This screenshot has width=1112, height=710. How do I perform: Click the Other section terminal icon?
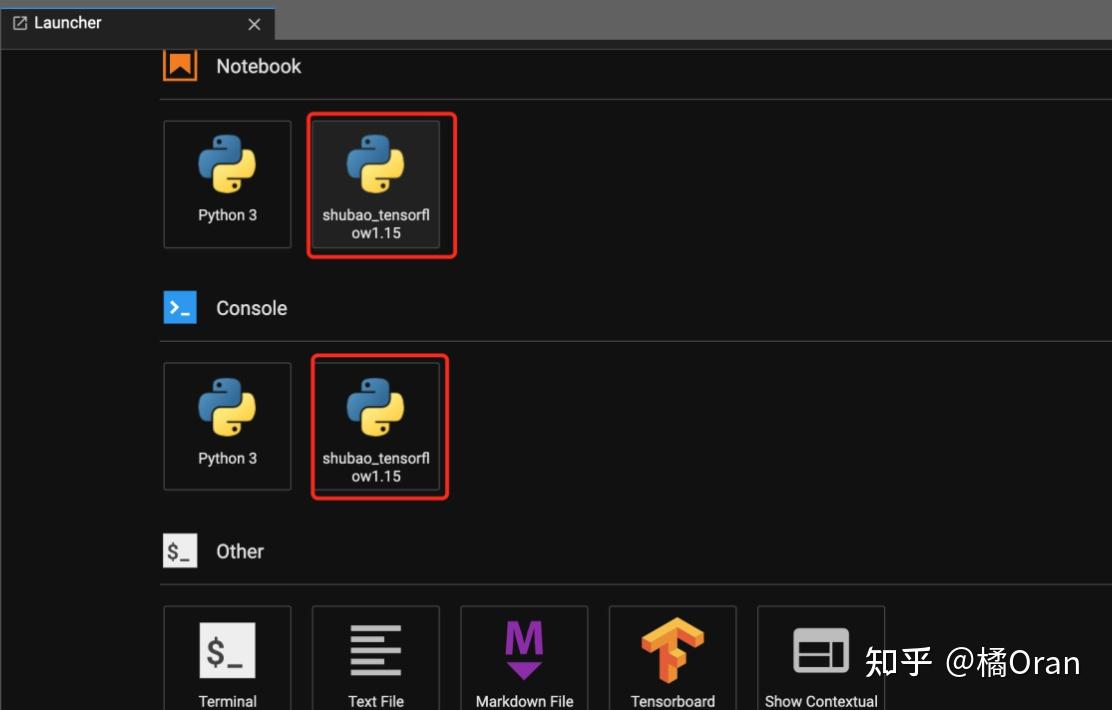(x=181, y=550)
